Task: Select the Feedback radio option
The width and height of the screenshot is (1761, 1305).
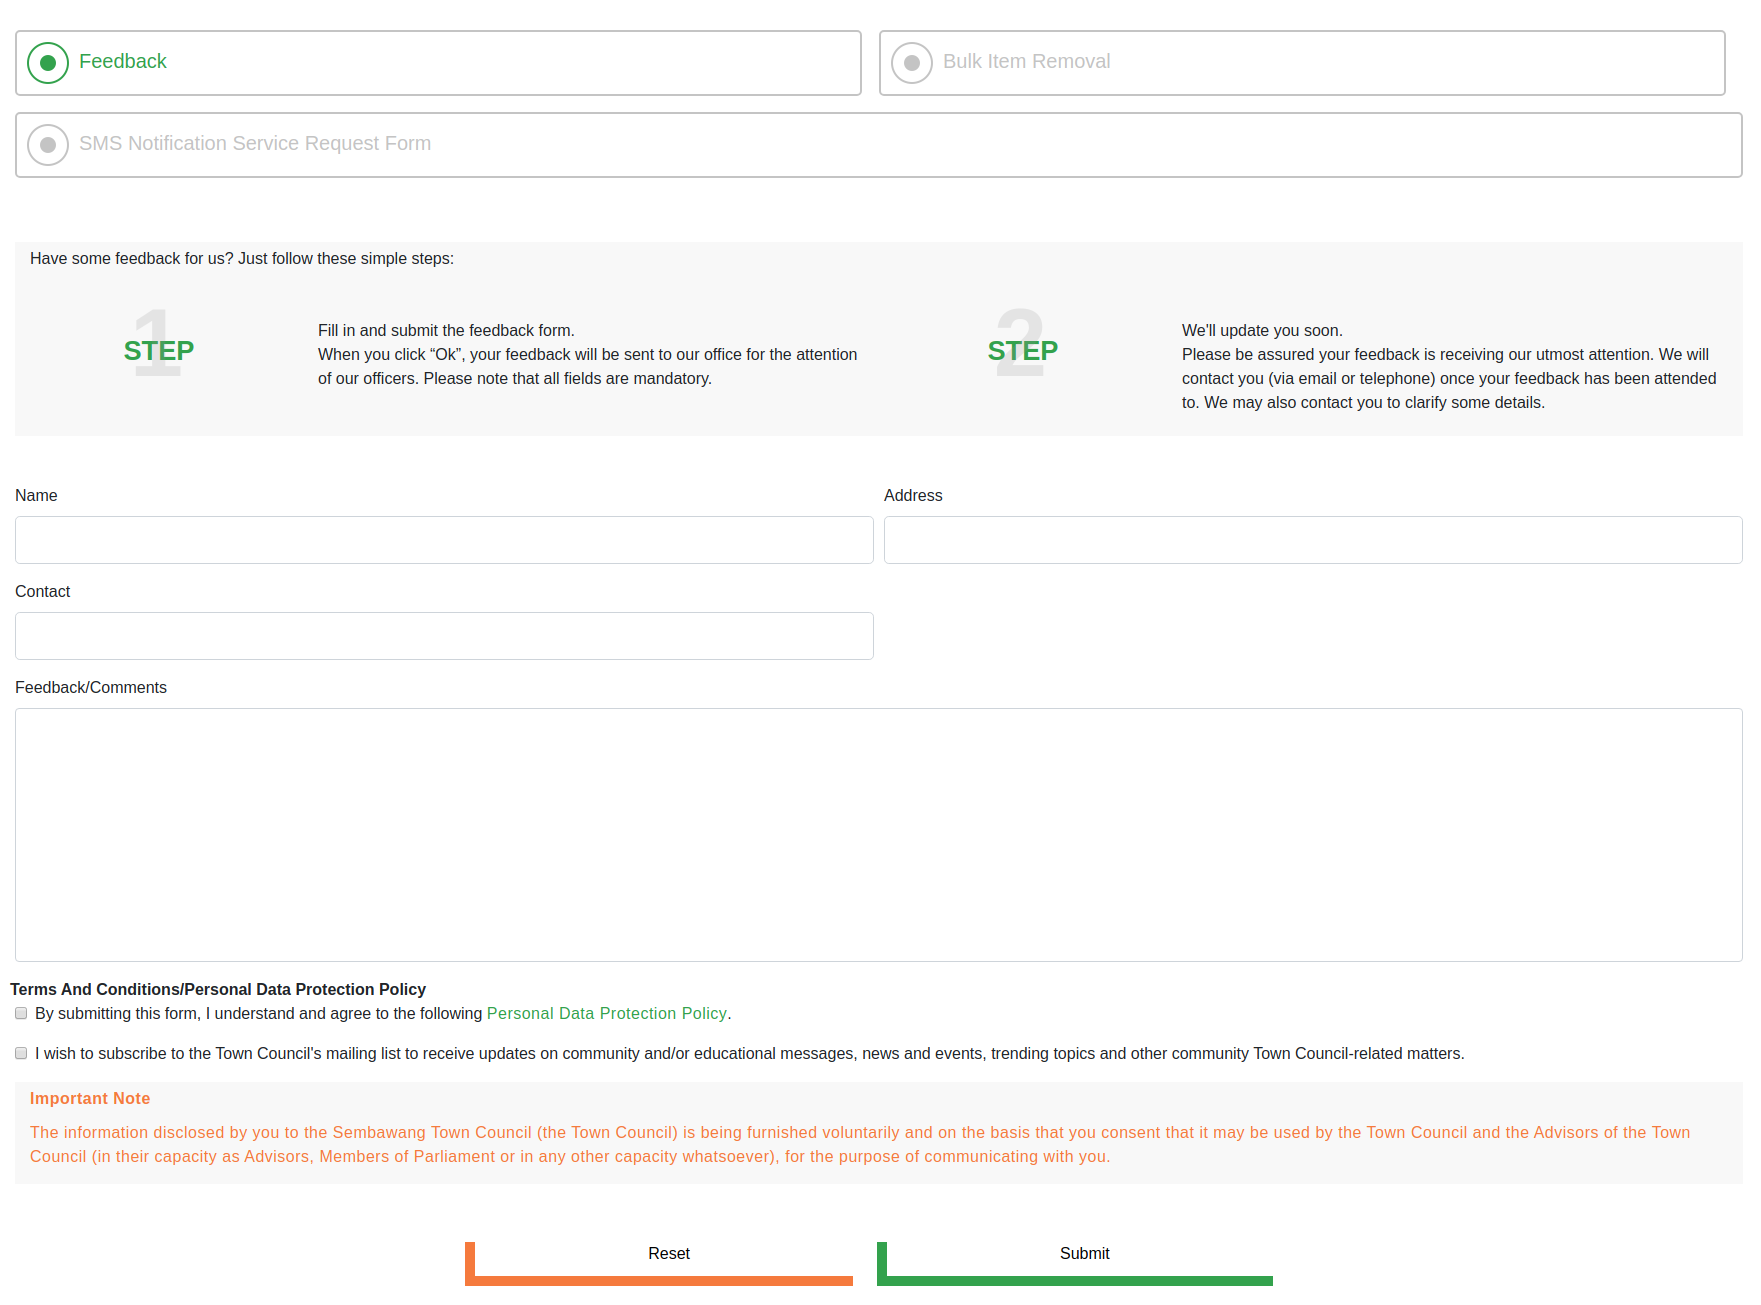Action: coord(48,63)
